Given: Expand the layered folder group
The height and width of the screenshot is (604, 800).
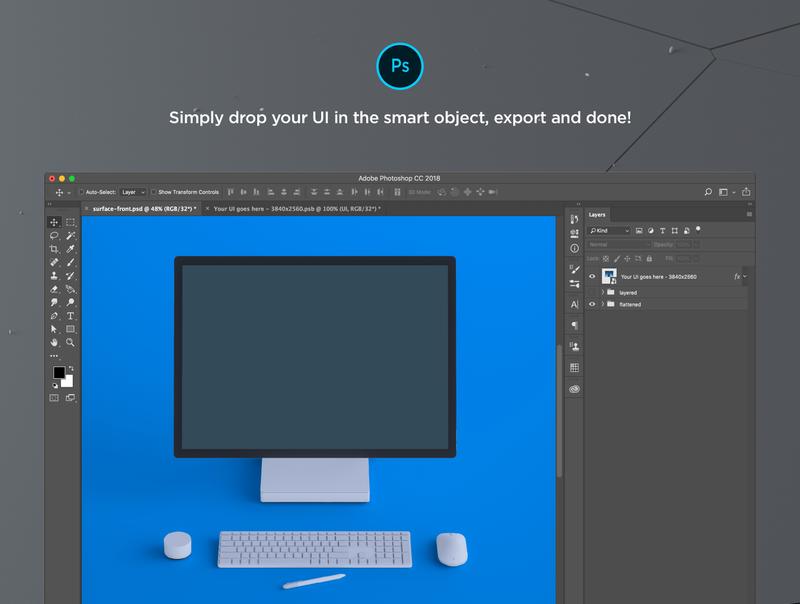Looking at the screenshot, I should click(x=602, y=293).
